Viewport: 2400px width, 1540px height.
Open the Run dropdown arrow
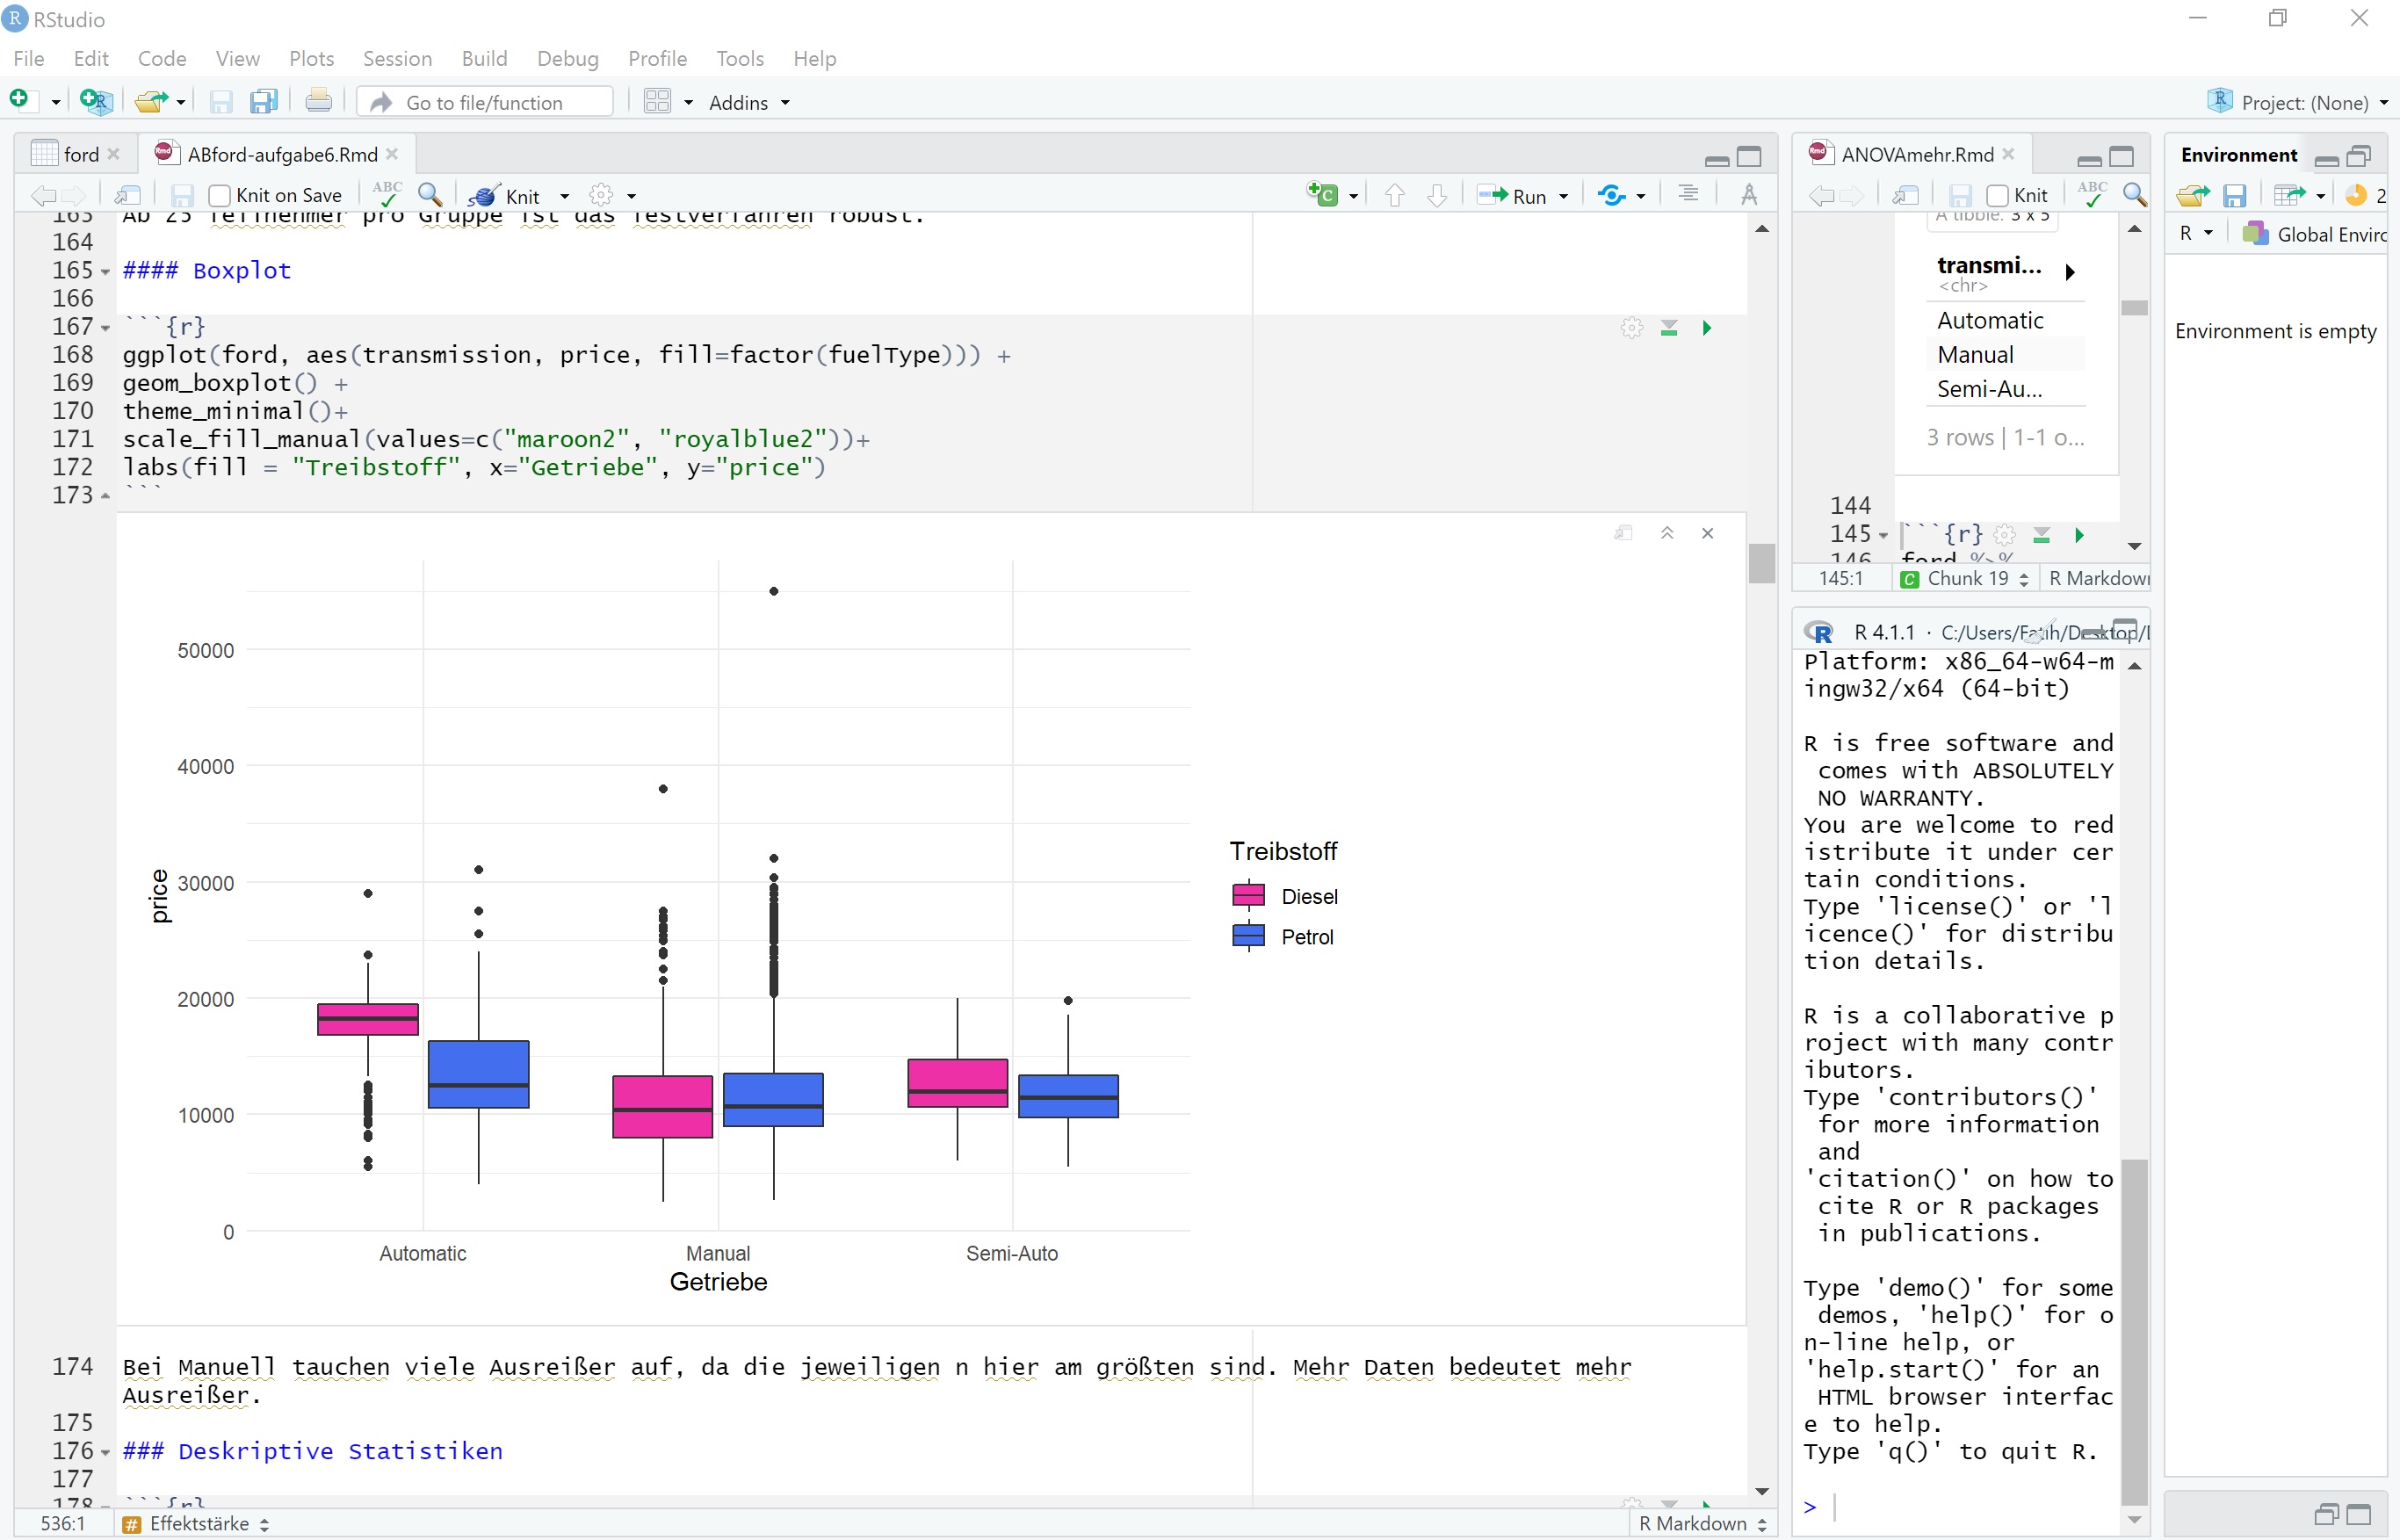(1564, 196)
